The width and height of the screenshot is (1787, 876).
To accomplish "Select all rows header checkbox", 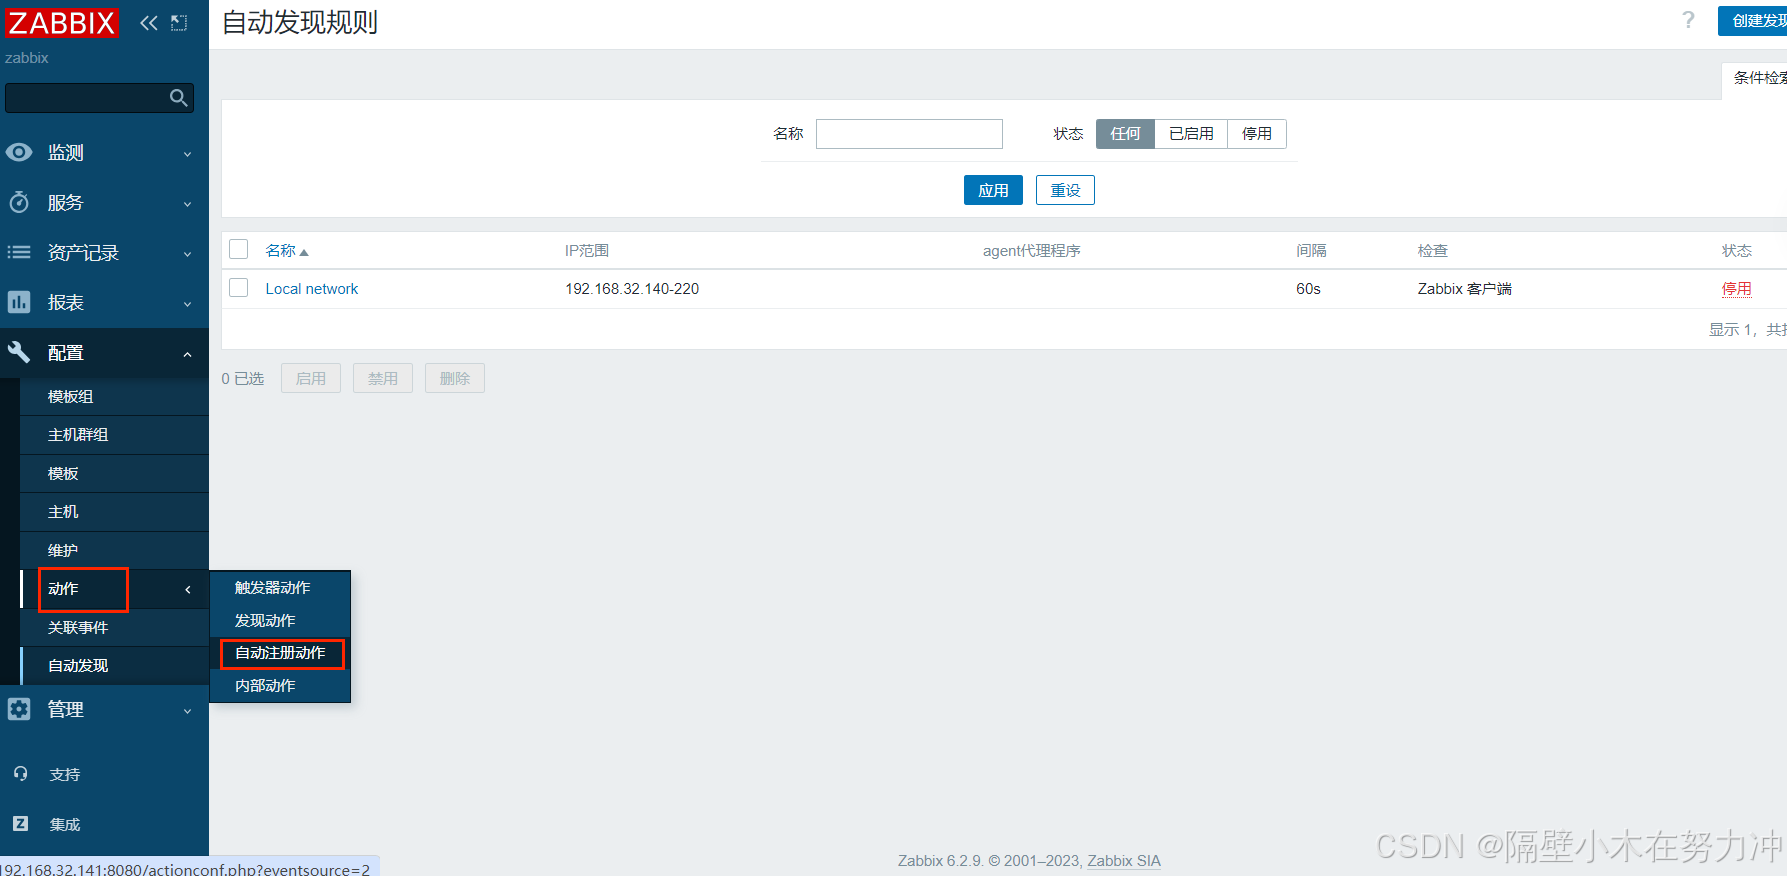I will pyautogui.click(x=239, y=249).
